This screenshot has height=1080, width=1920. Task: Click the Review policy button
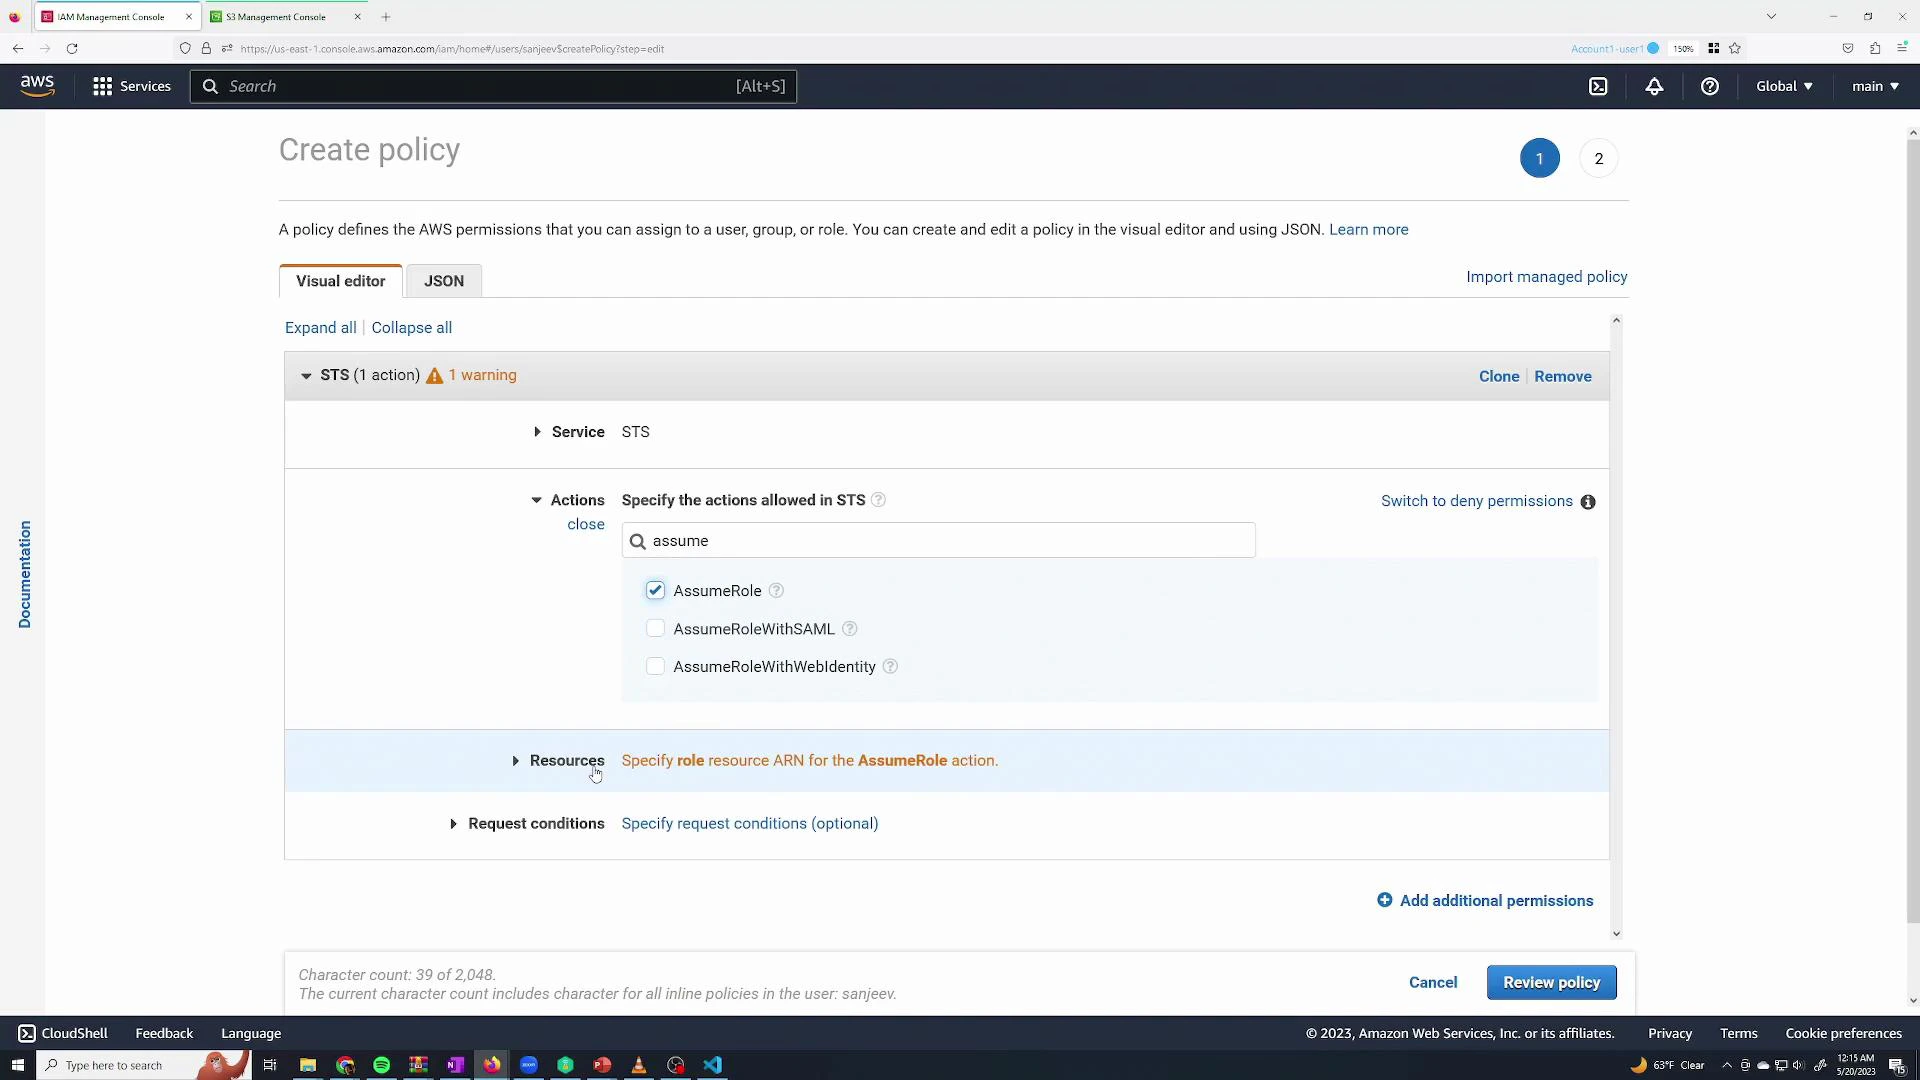[1552, 982]
